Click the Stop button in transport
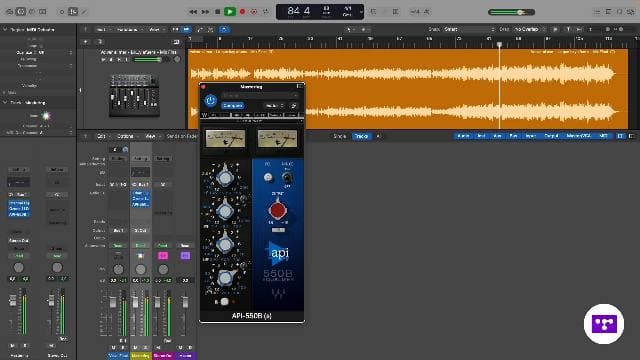Image resolution: width=640 pixels, height=360 pixels. (x=218, y=12)
